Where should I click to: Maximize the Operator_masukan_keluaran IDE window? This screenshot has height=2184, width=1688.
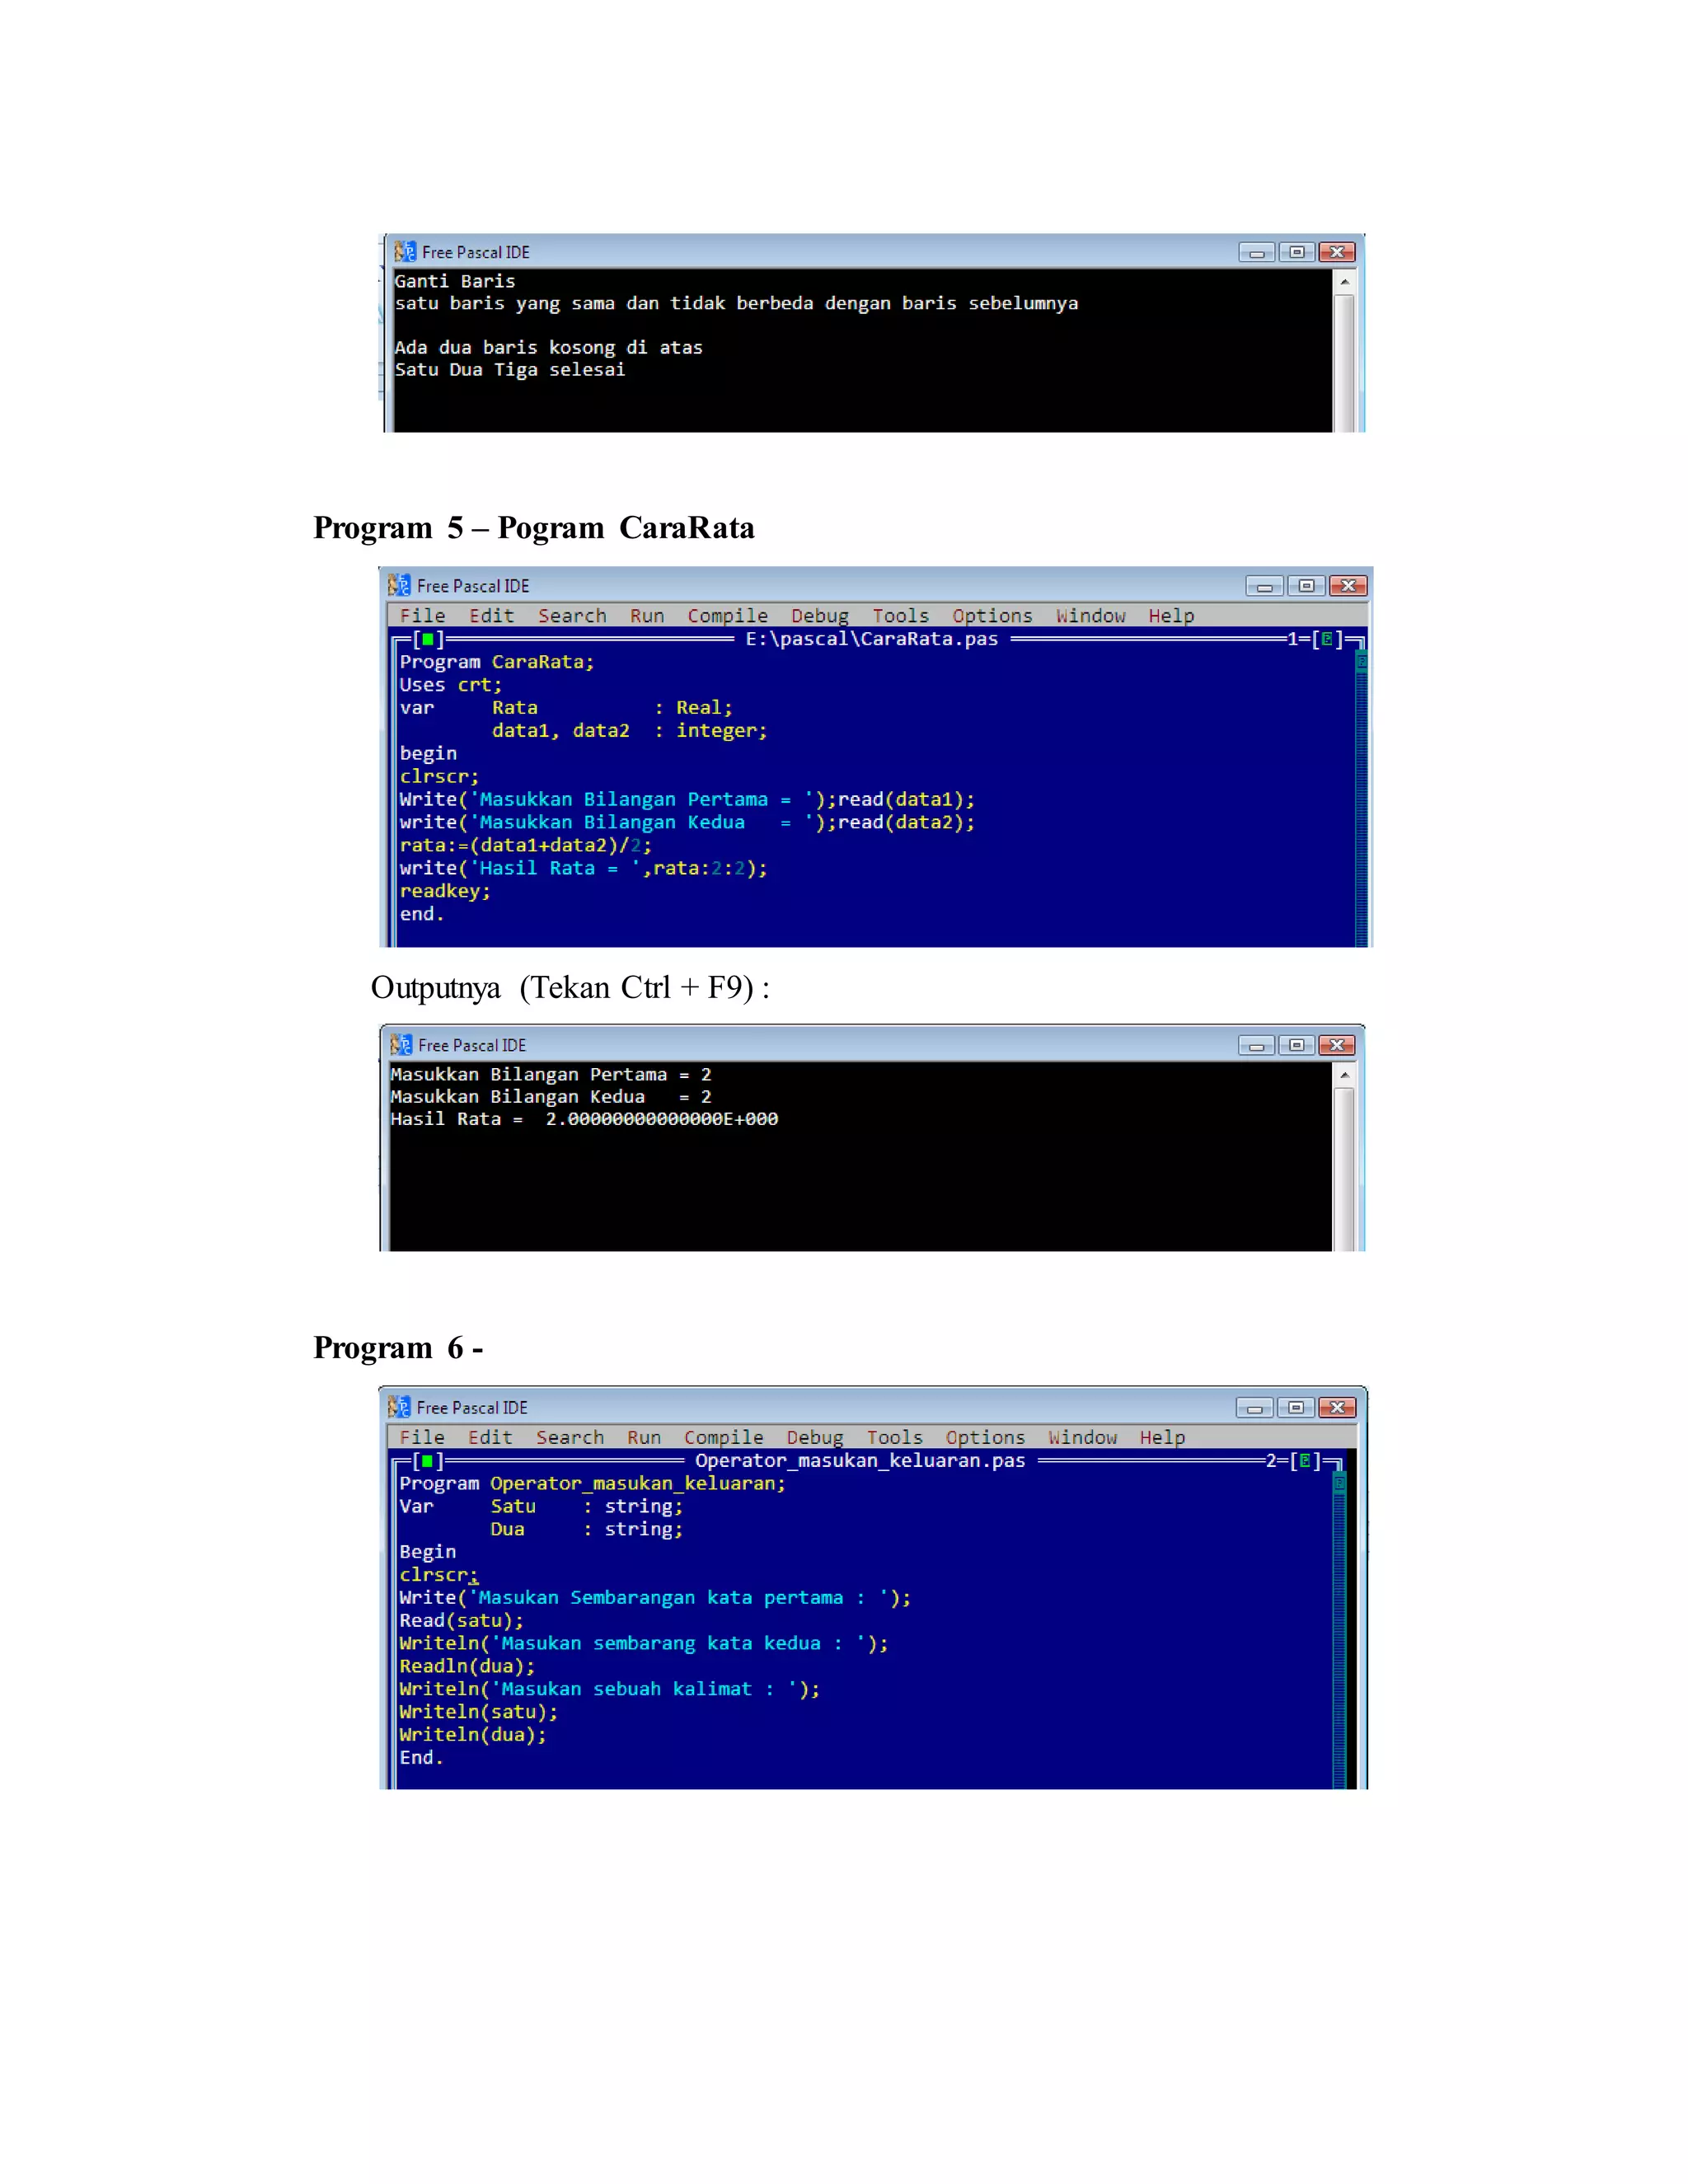pyautogui.click(x=1296, y=1408)
